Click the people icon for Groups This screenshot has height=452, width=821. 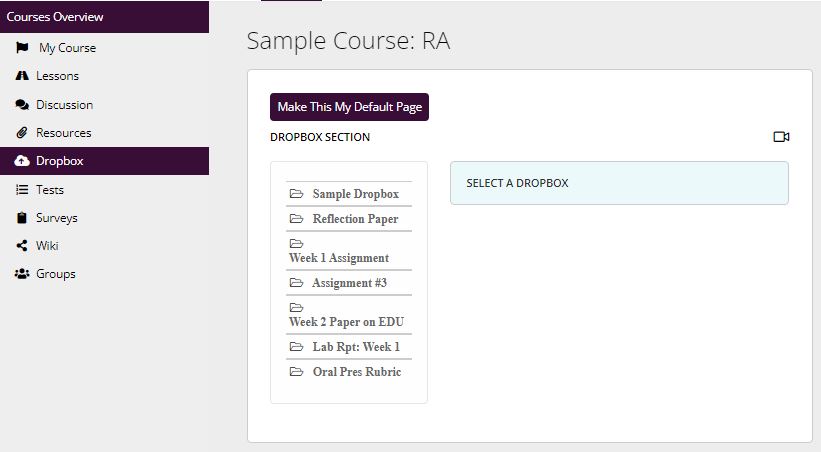(22, 274)
